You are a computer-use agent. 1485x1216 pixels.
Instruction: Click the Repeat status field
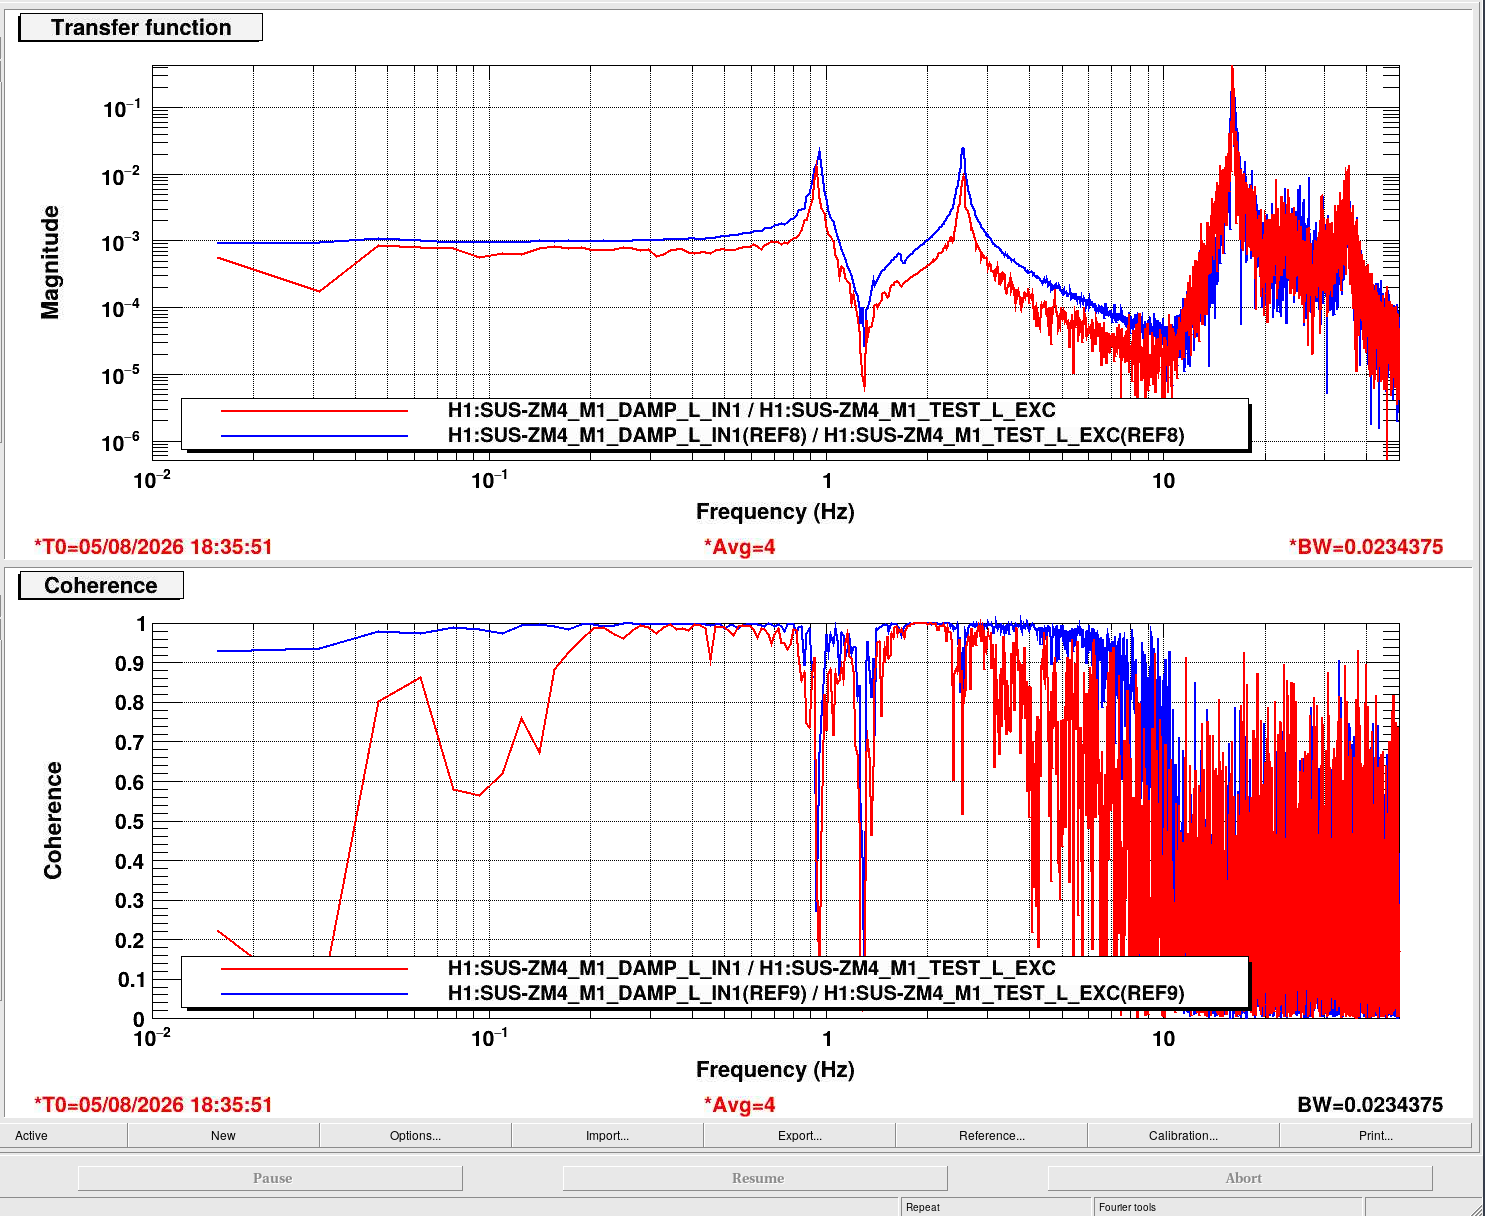point(996,1207)
